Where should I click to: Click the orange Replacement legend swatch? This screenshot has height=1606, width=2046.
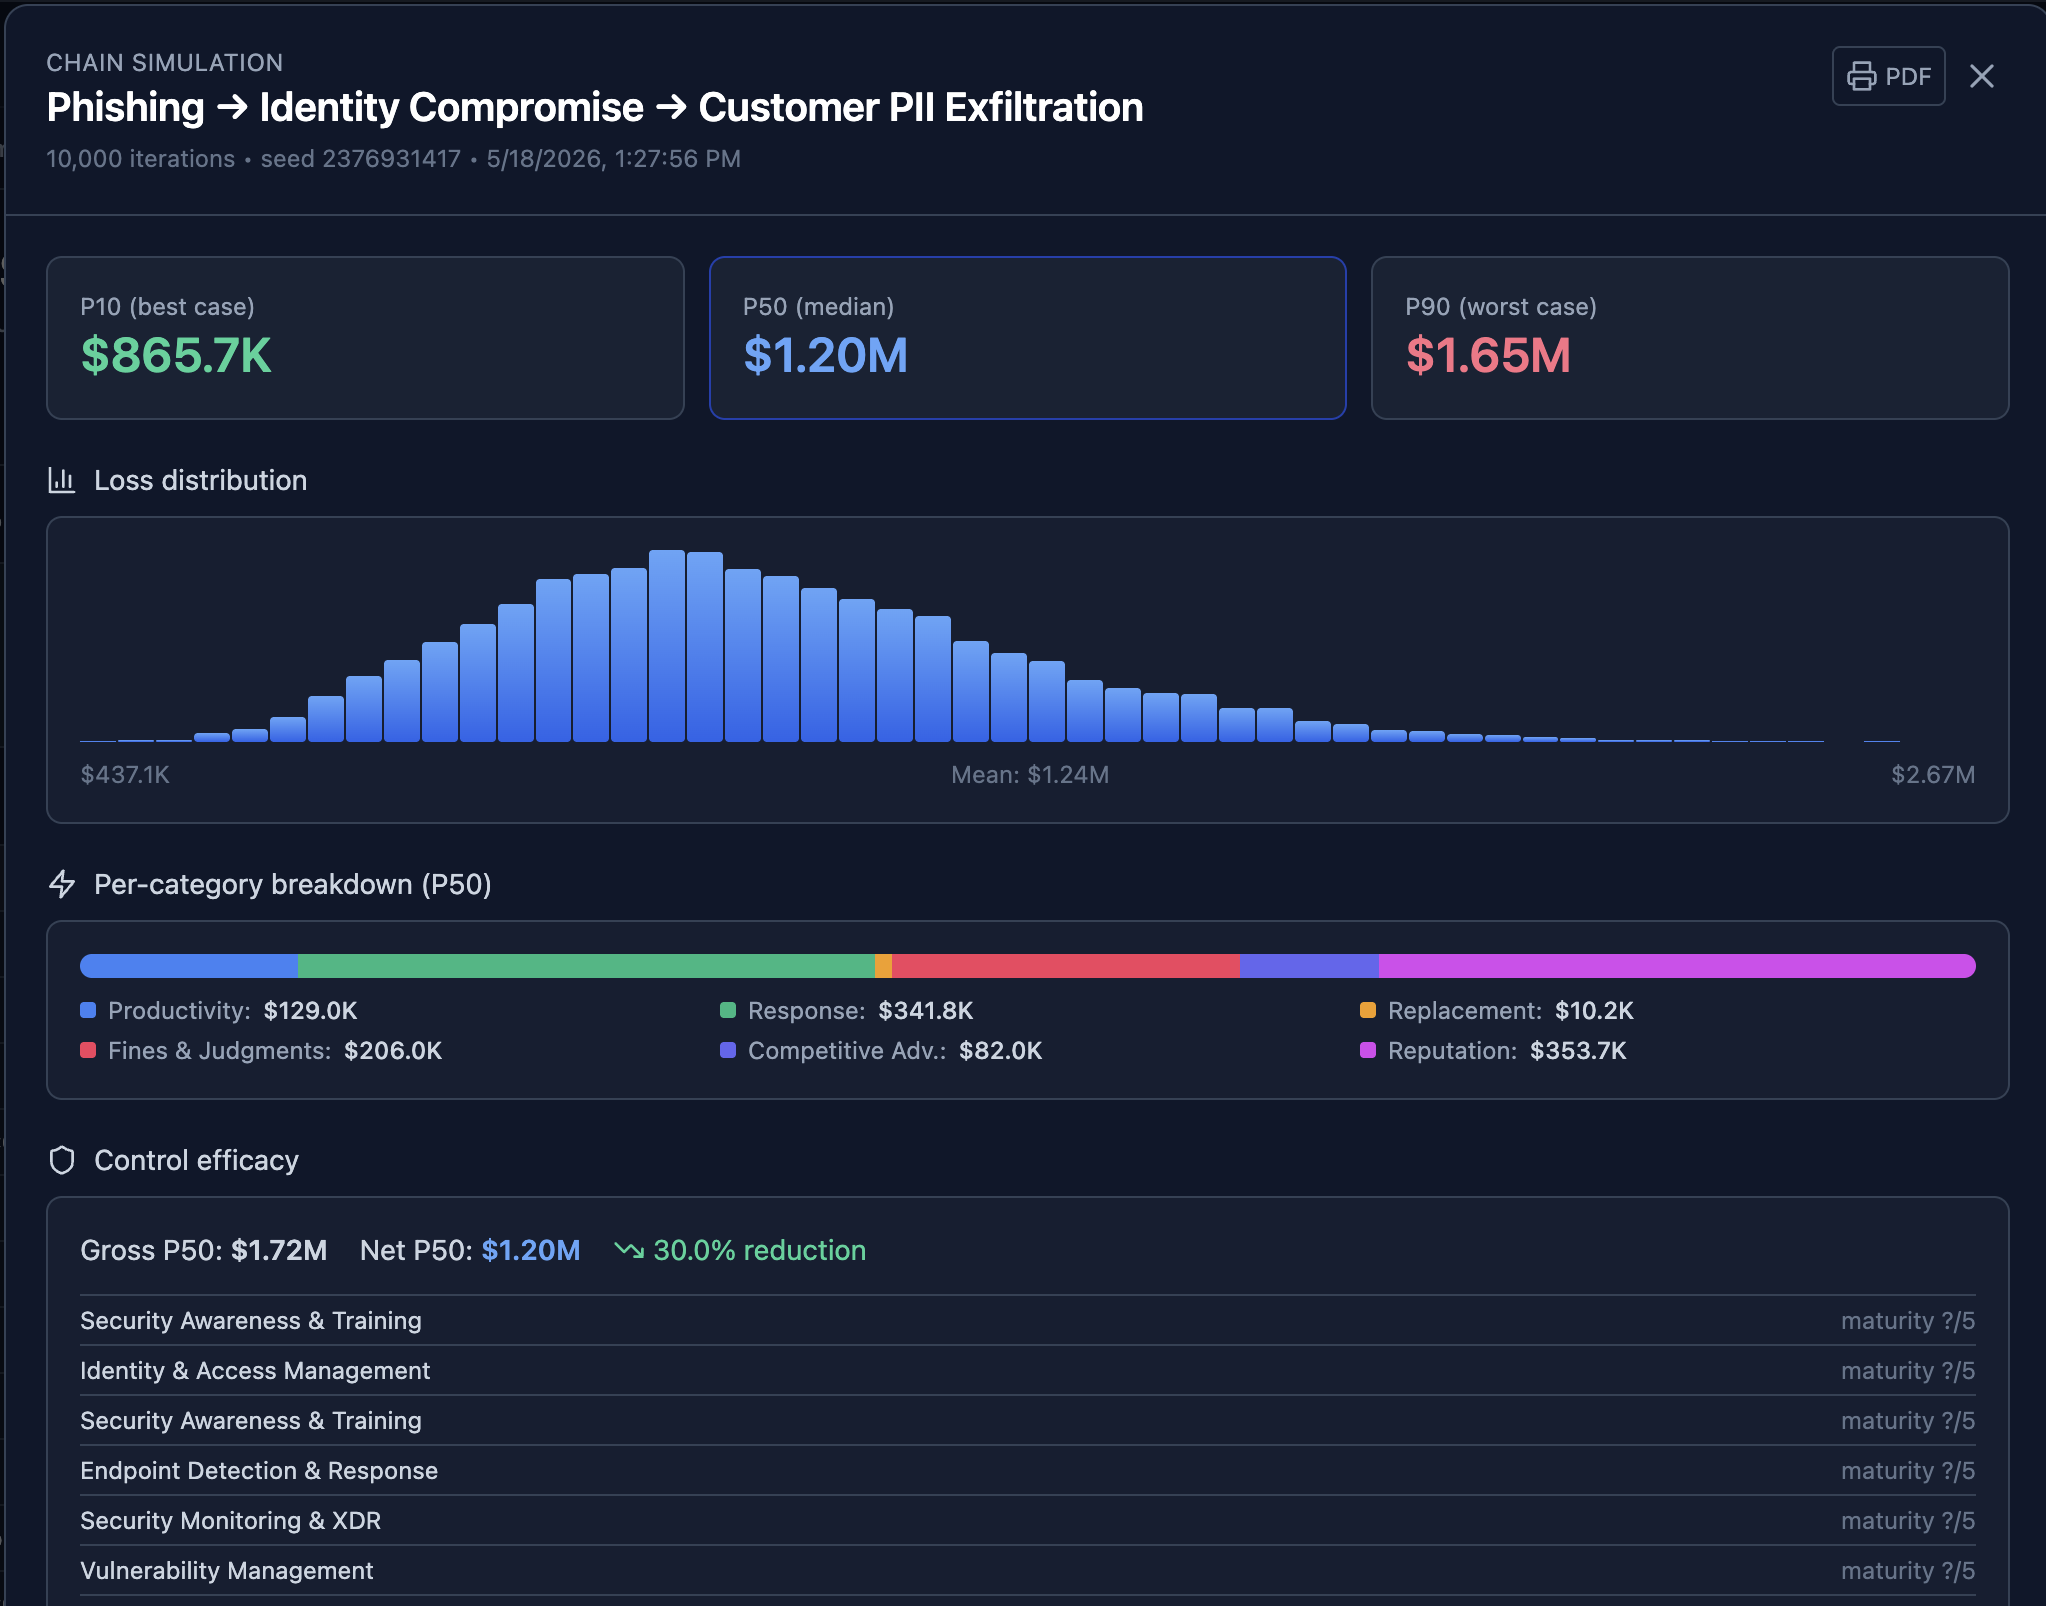coord(1368,1010)
